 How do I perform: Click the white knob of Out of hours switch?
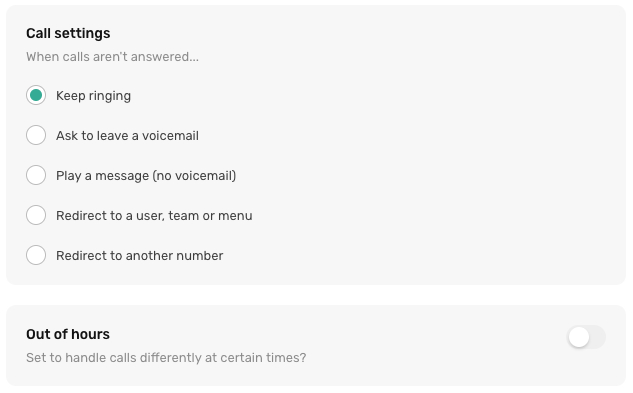tap(579, 337)
